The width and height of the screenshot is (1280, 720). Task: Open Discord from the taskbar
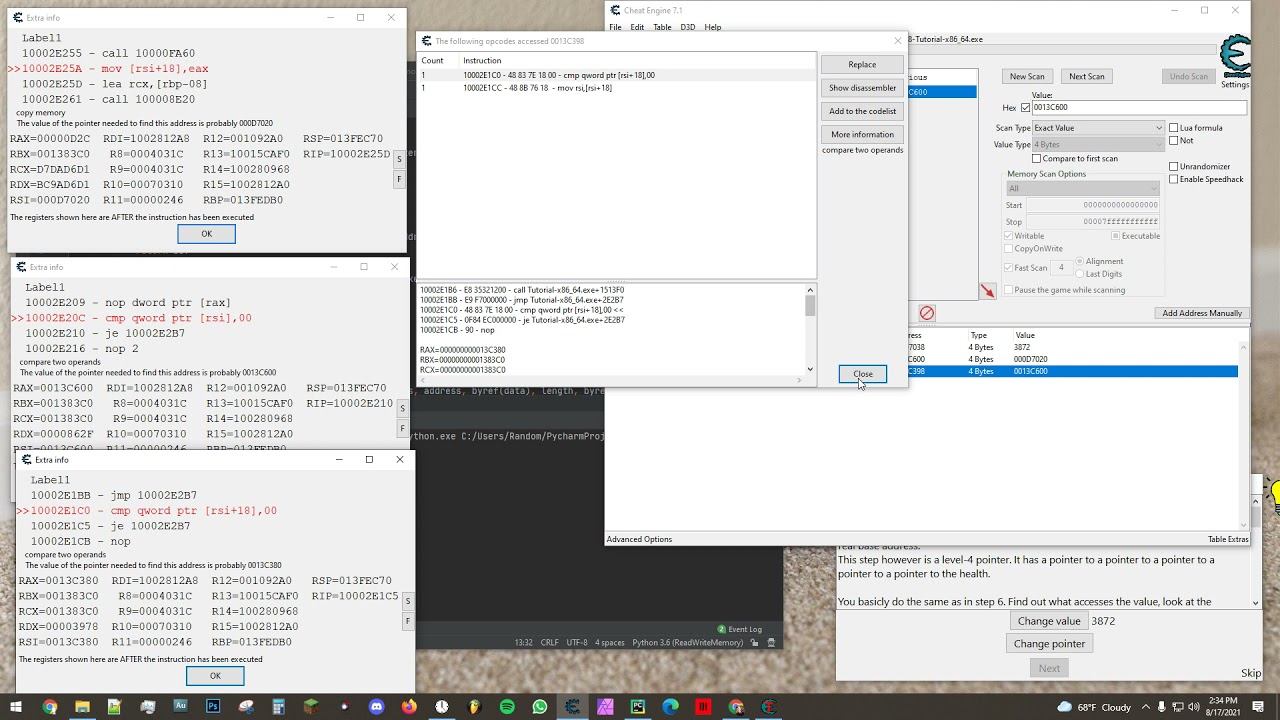click(x=376, y=707)
